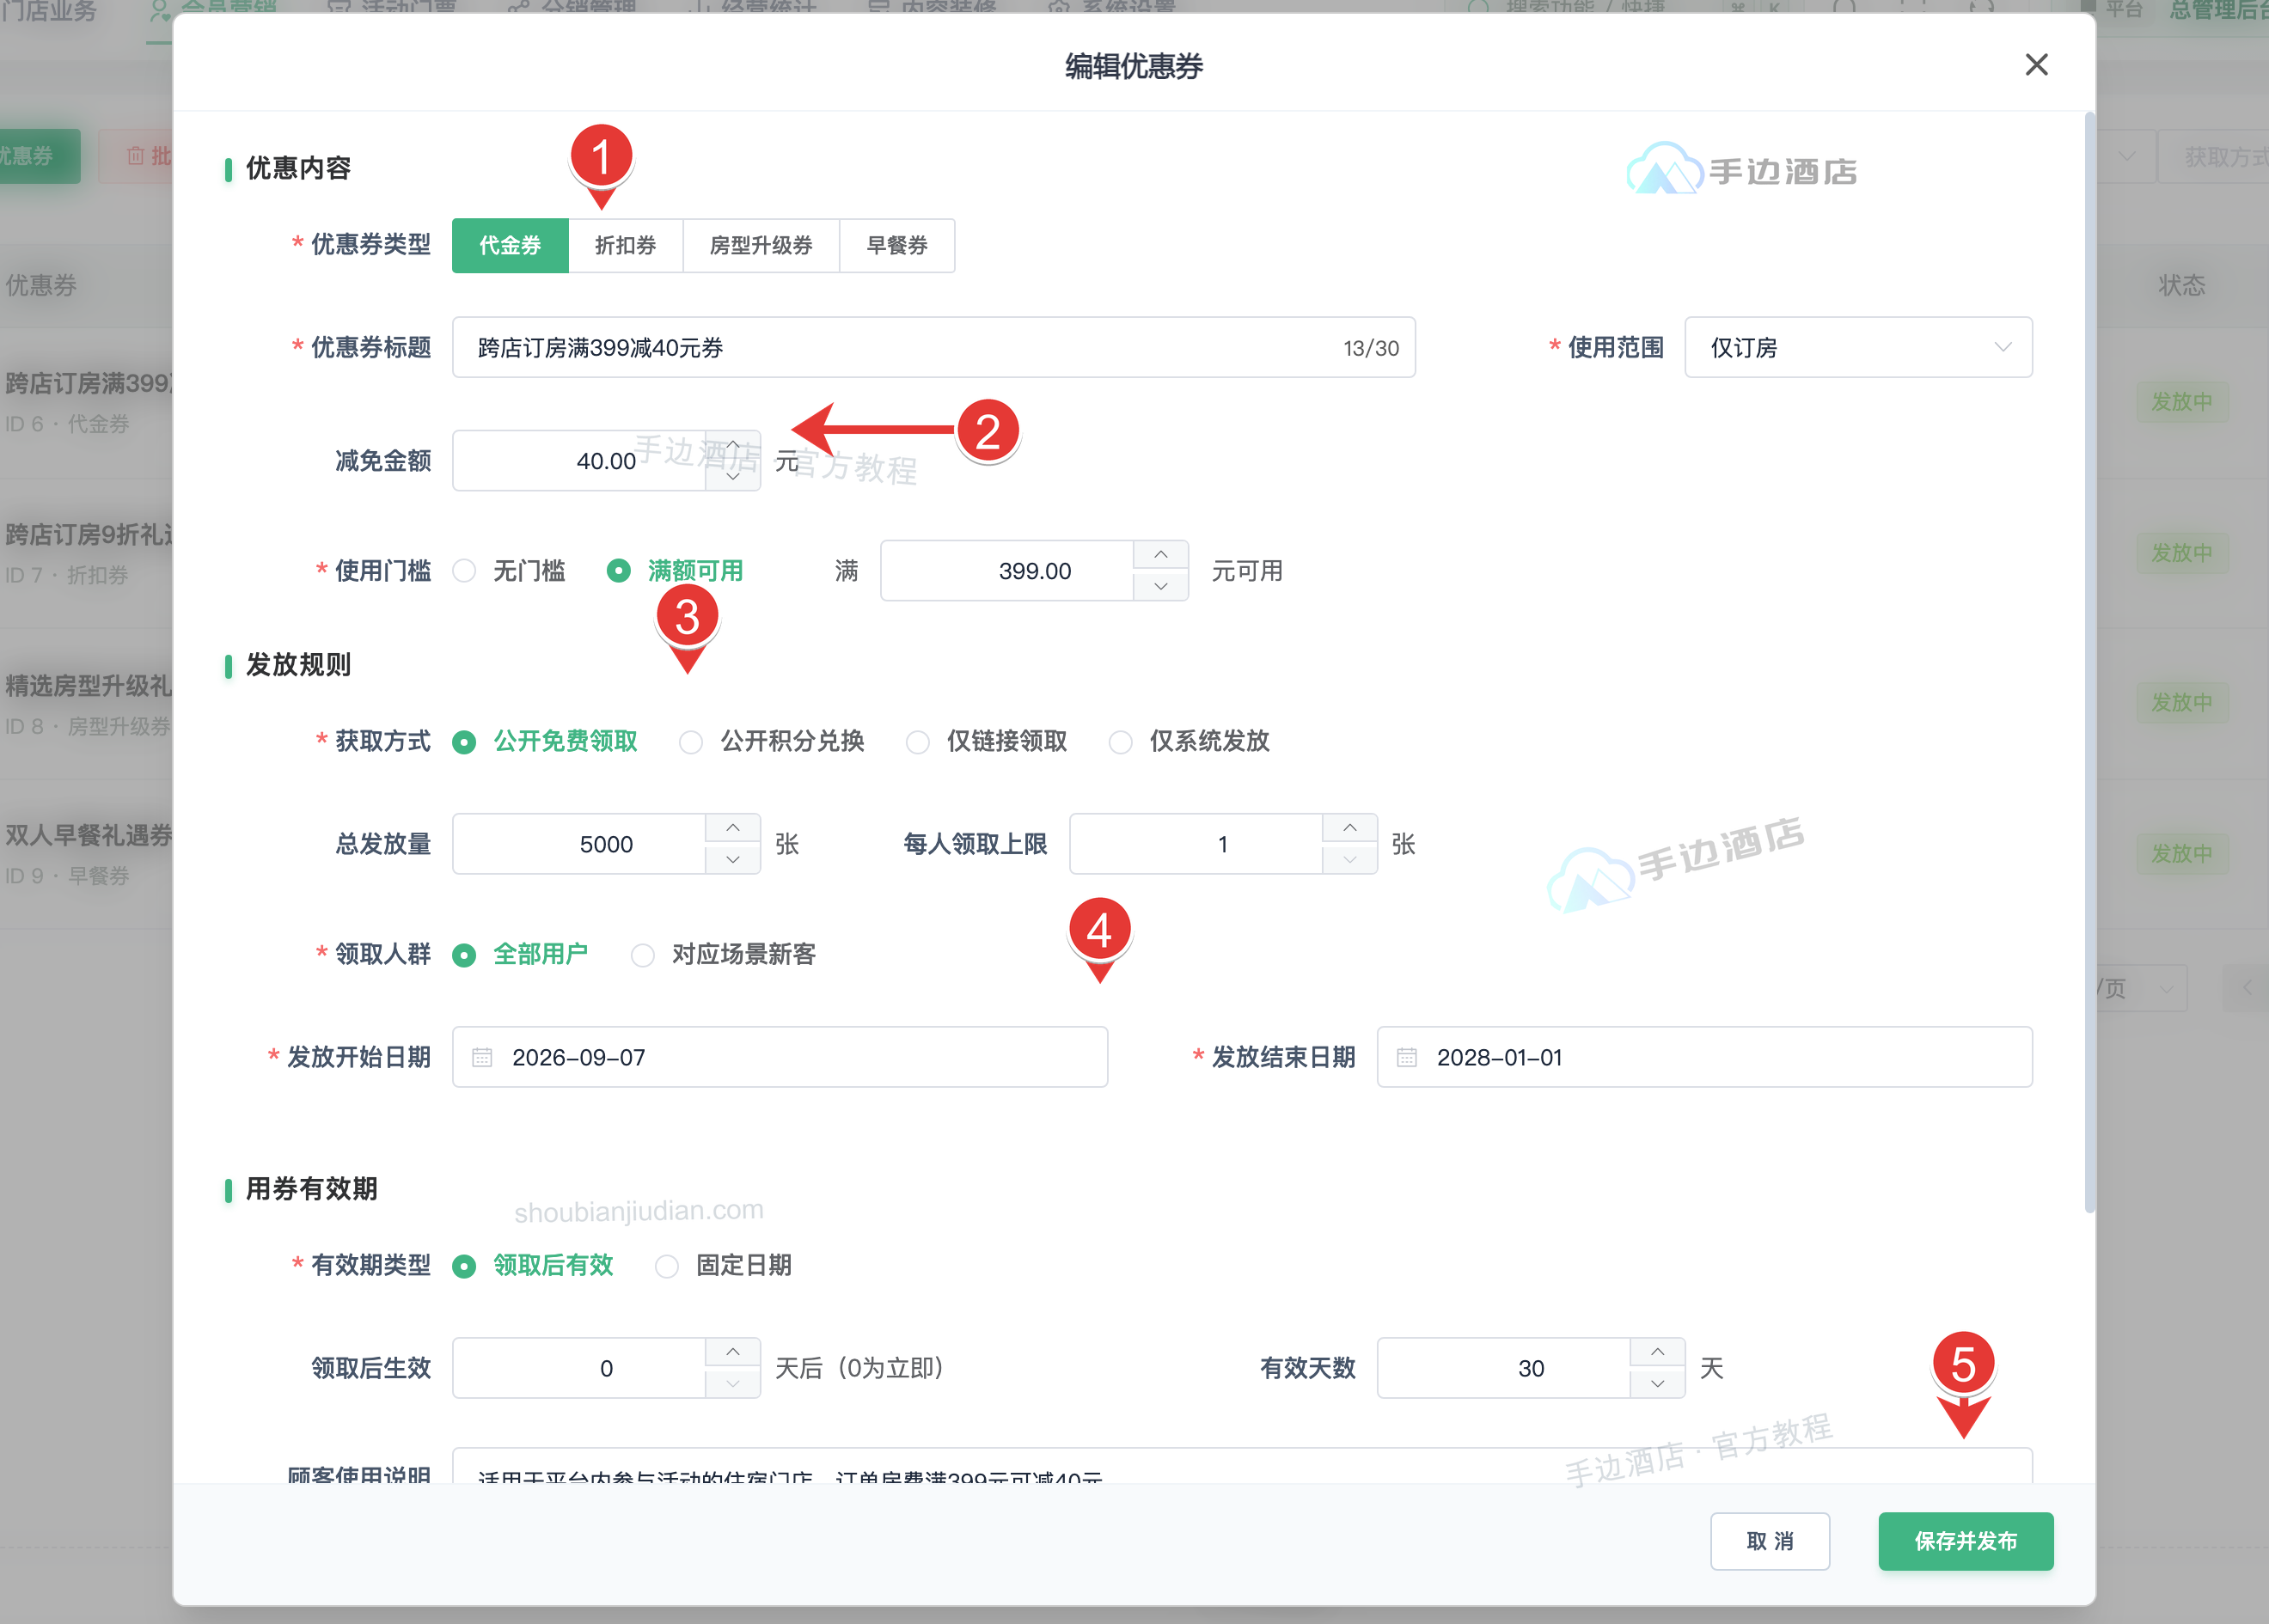Select 固定日期 validity type
This screenshot has width=2269, height=1624.
(723, 1266)
